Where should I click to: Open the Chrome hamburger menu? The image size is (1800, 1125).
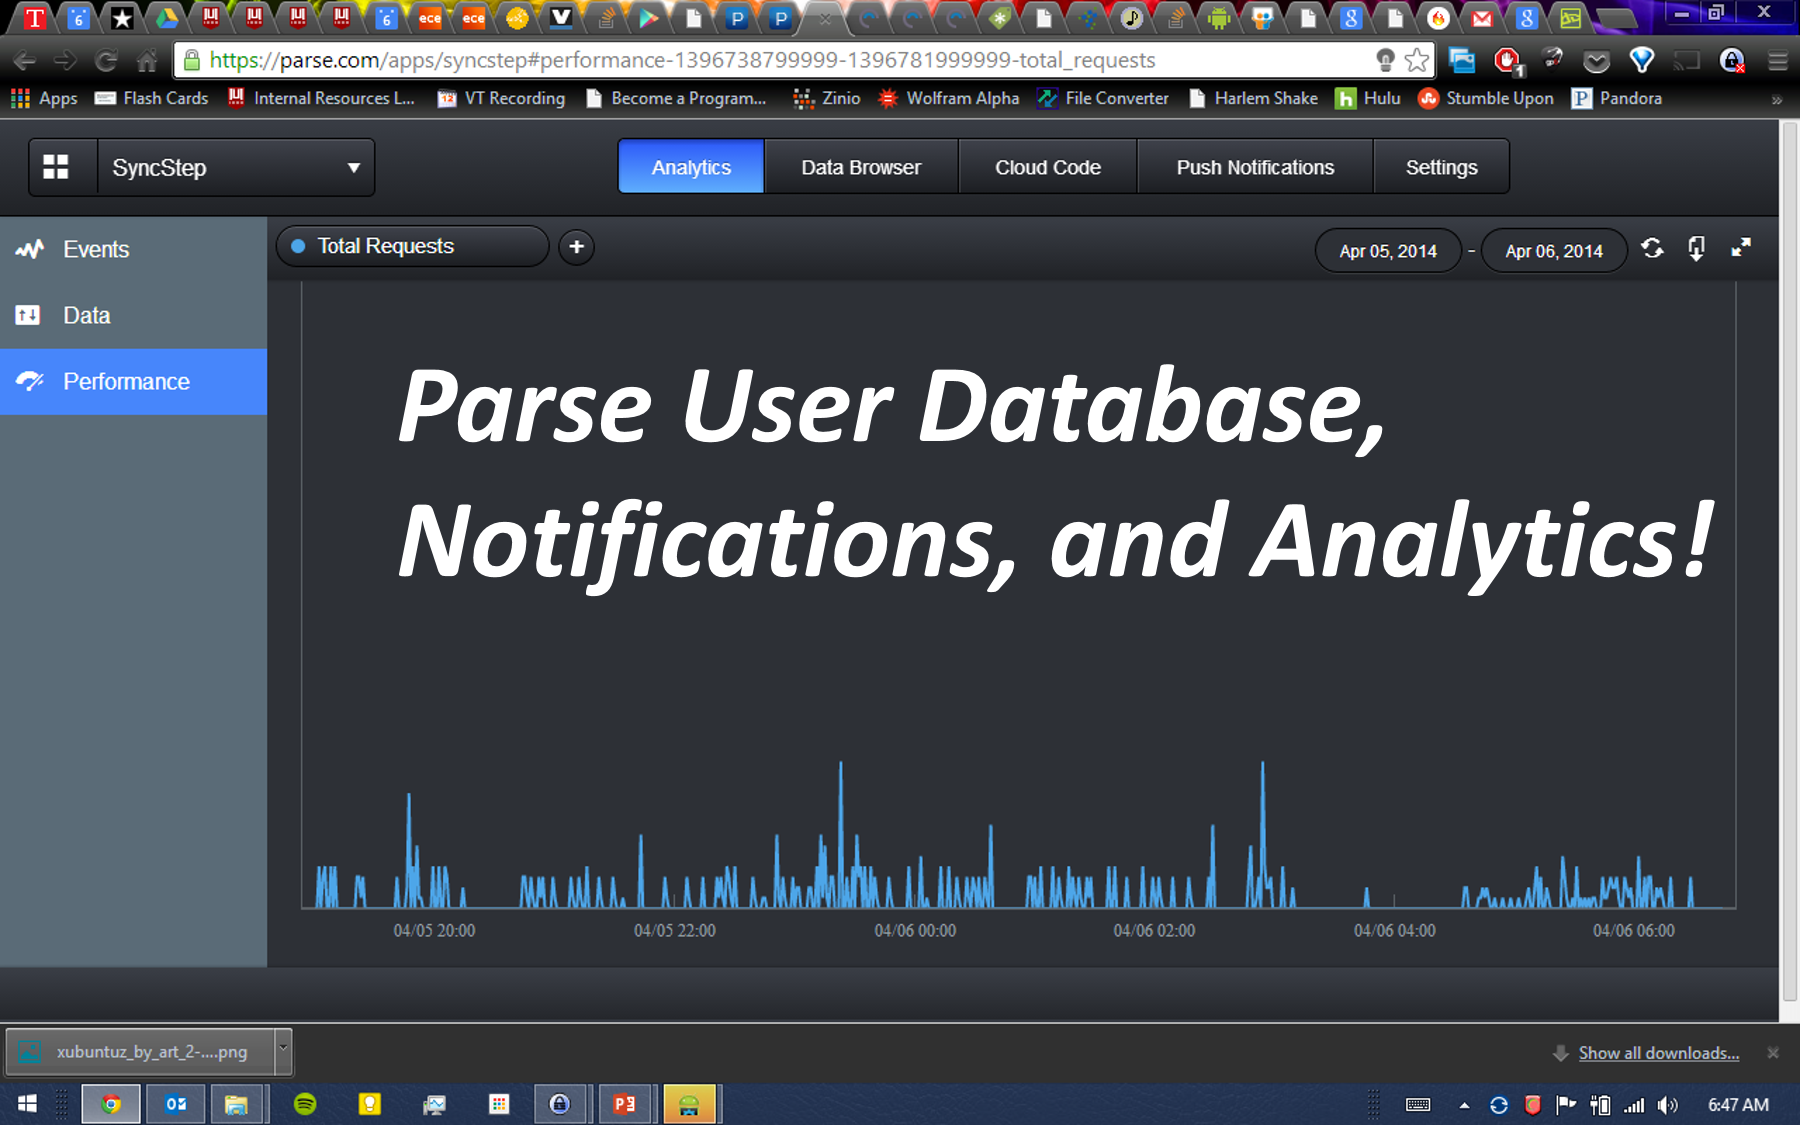click(x=1777, y=61)
